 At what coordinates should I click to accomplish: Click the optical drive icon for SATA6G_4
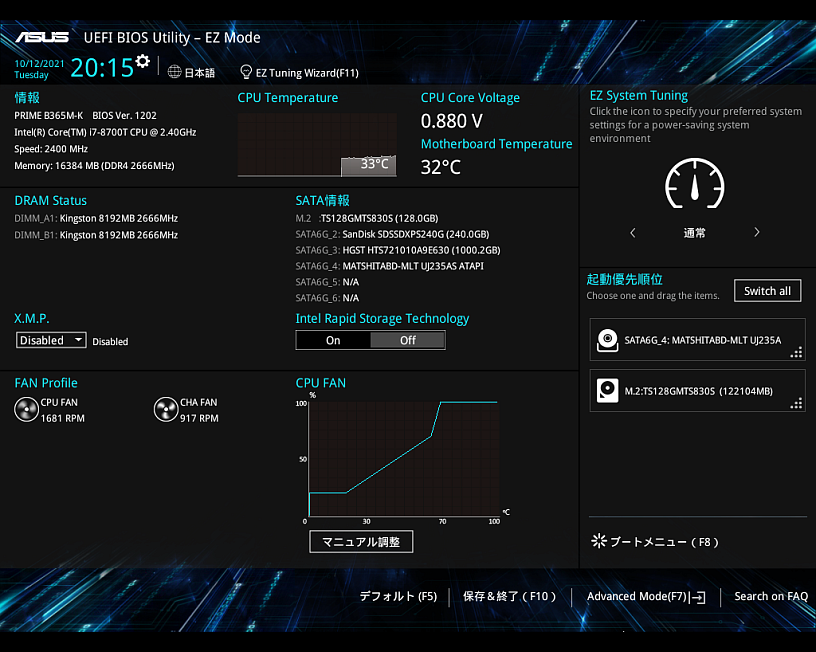pyautogui.click(x=607, y=340)
